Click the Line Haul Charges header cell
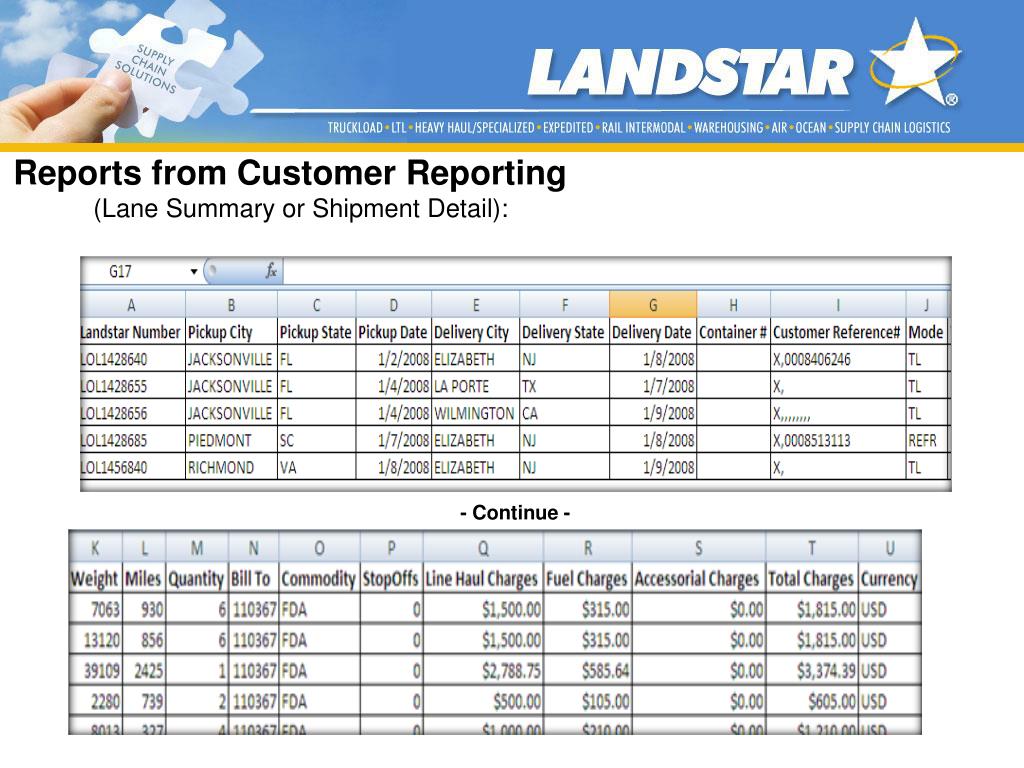This screenshot has width=1024, height=768. click(x=483, y=579)
